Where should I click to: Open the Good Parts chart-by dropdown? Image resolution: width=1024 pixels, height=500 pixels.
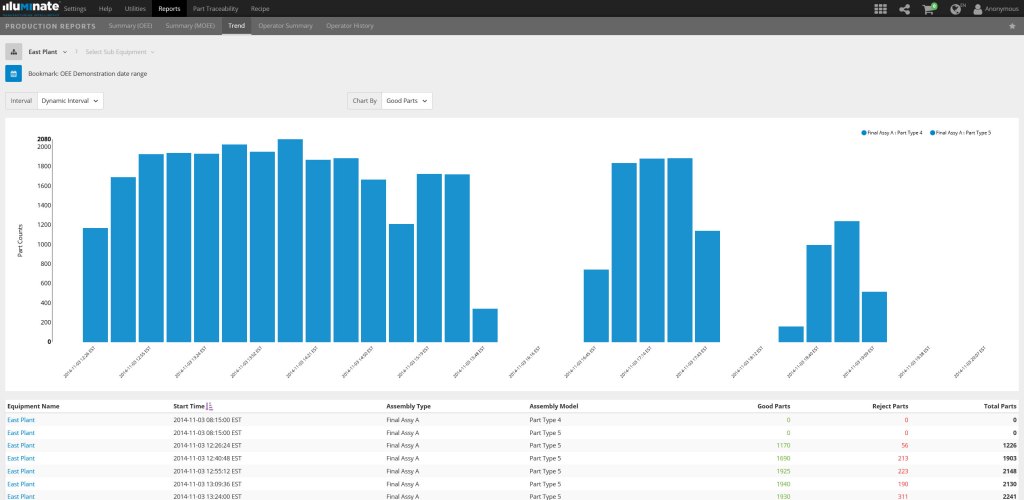click(407, 101)
